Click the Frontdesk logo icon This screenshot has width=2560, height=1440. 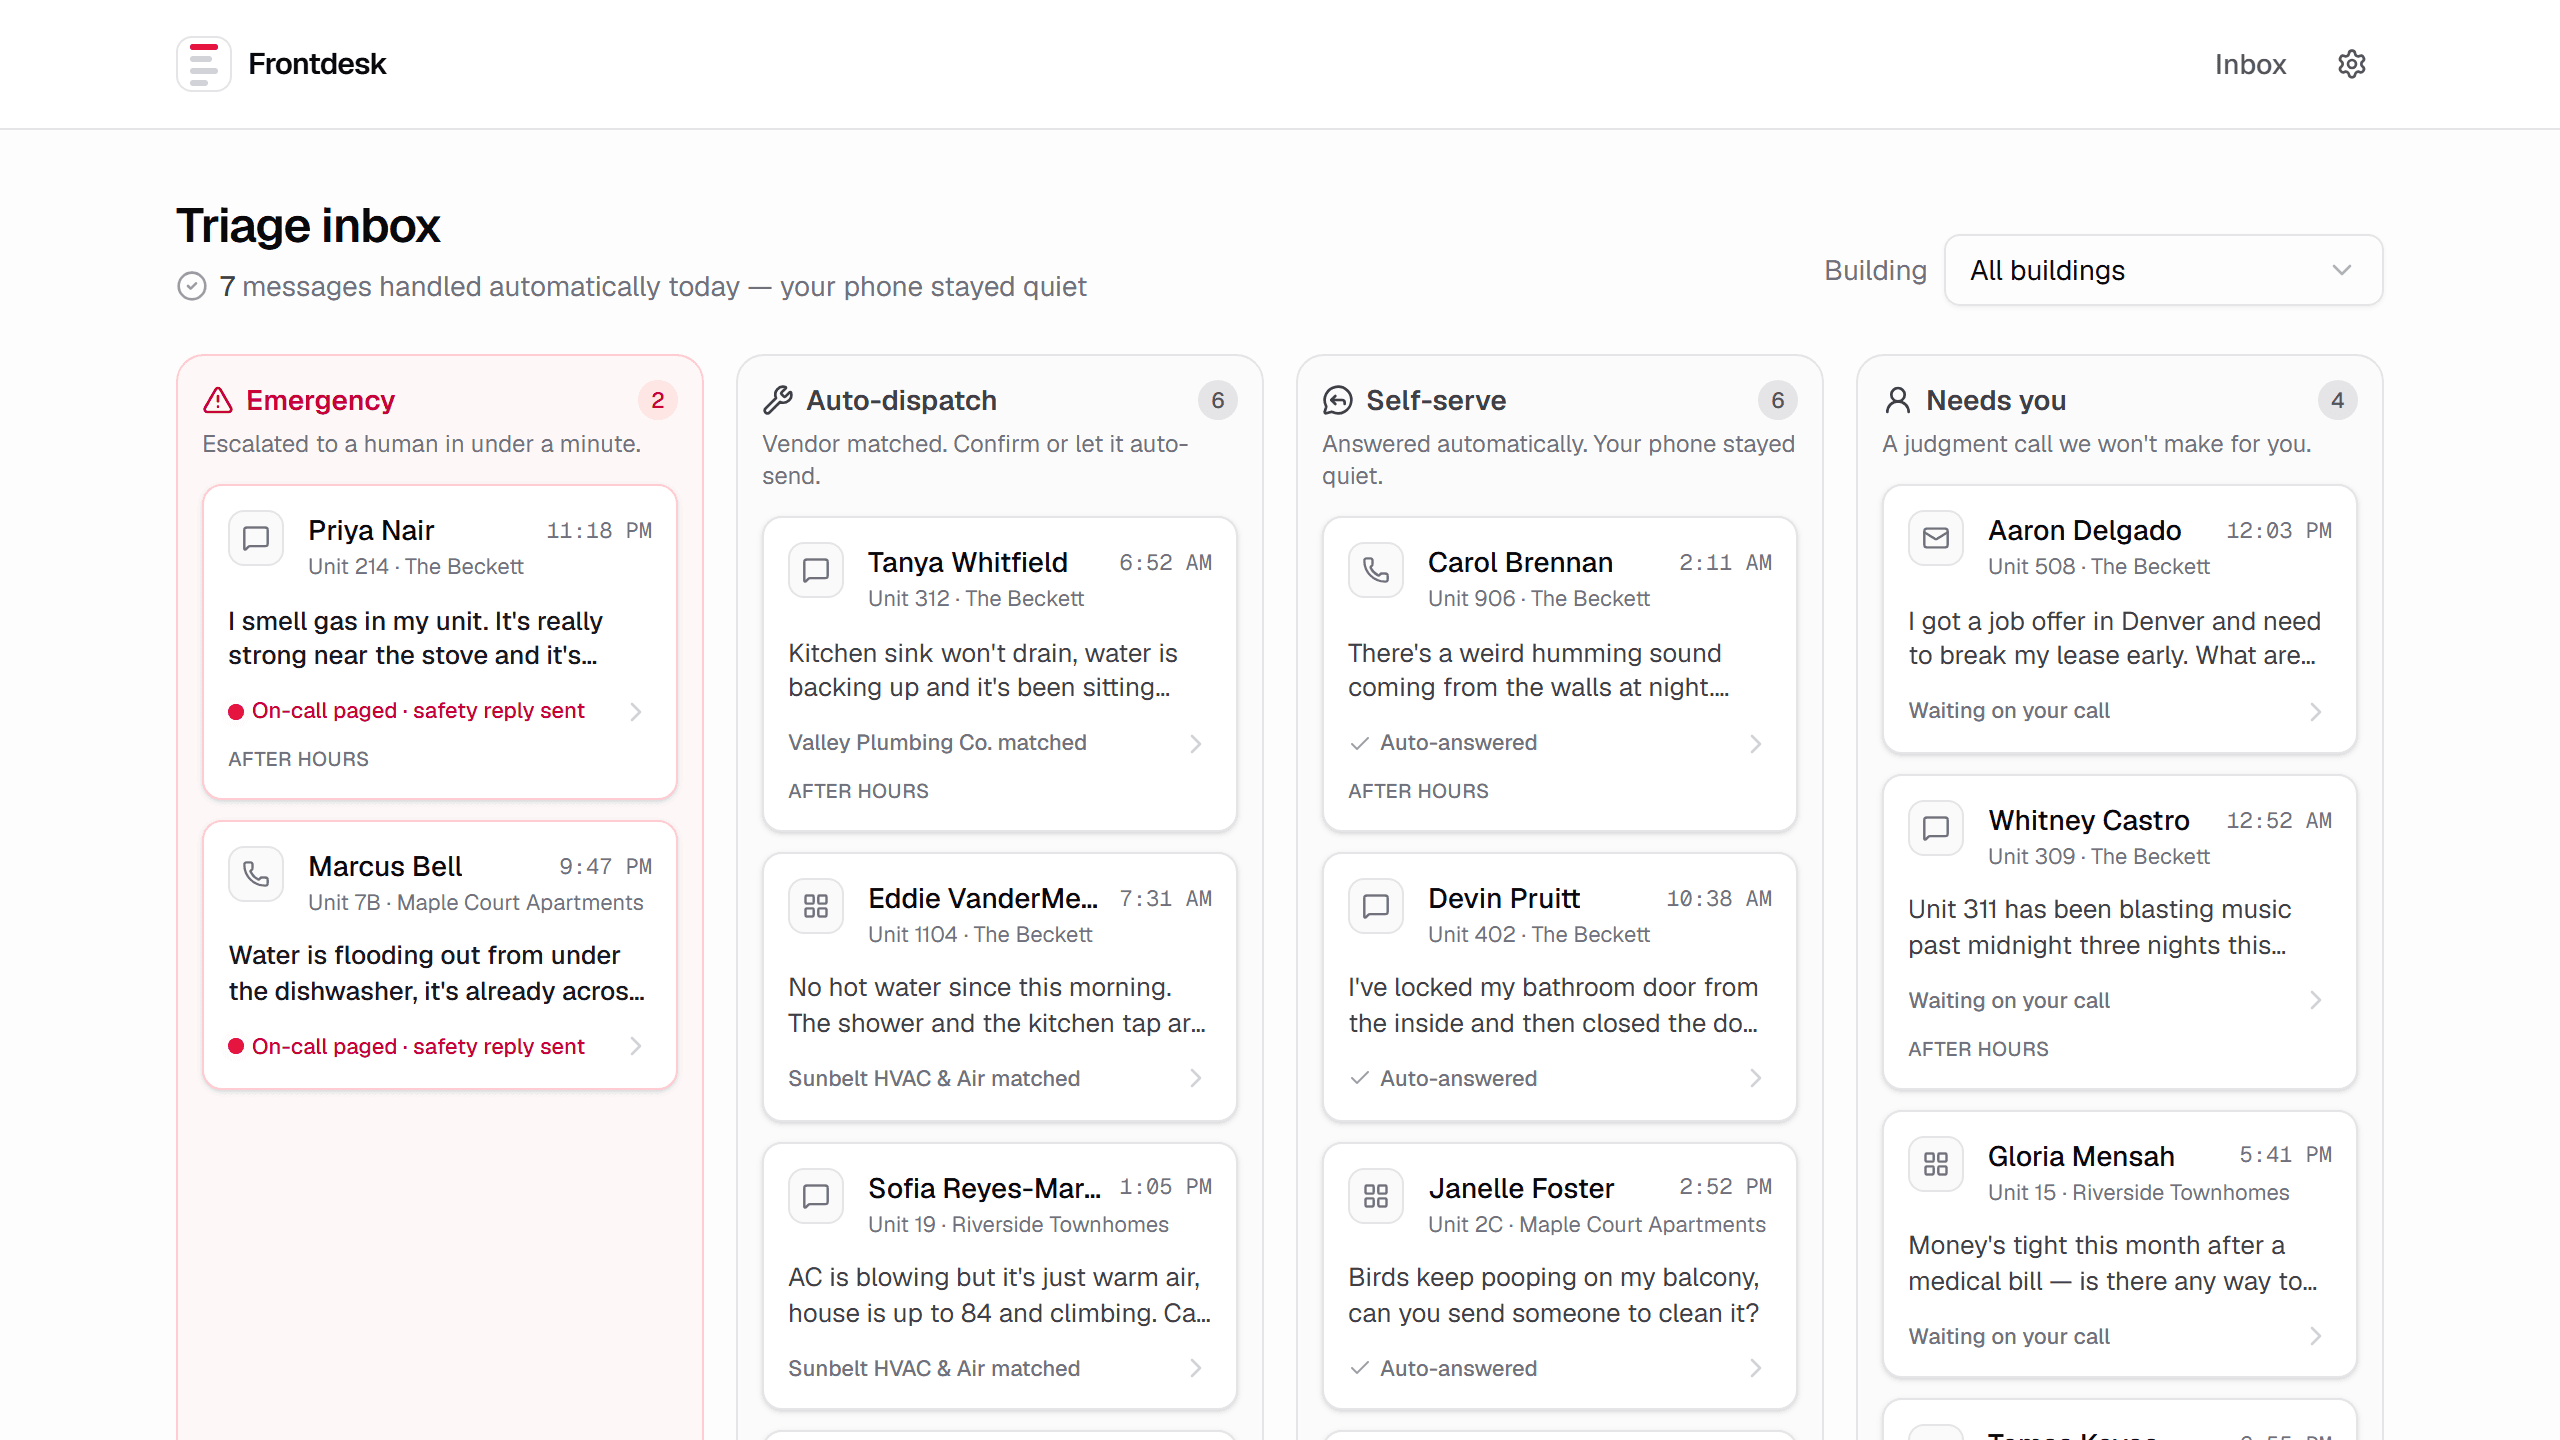[x=204, y=64]
